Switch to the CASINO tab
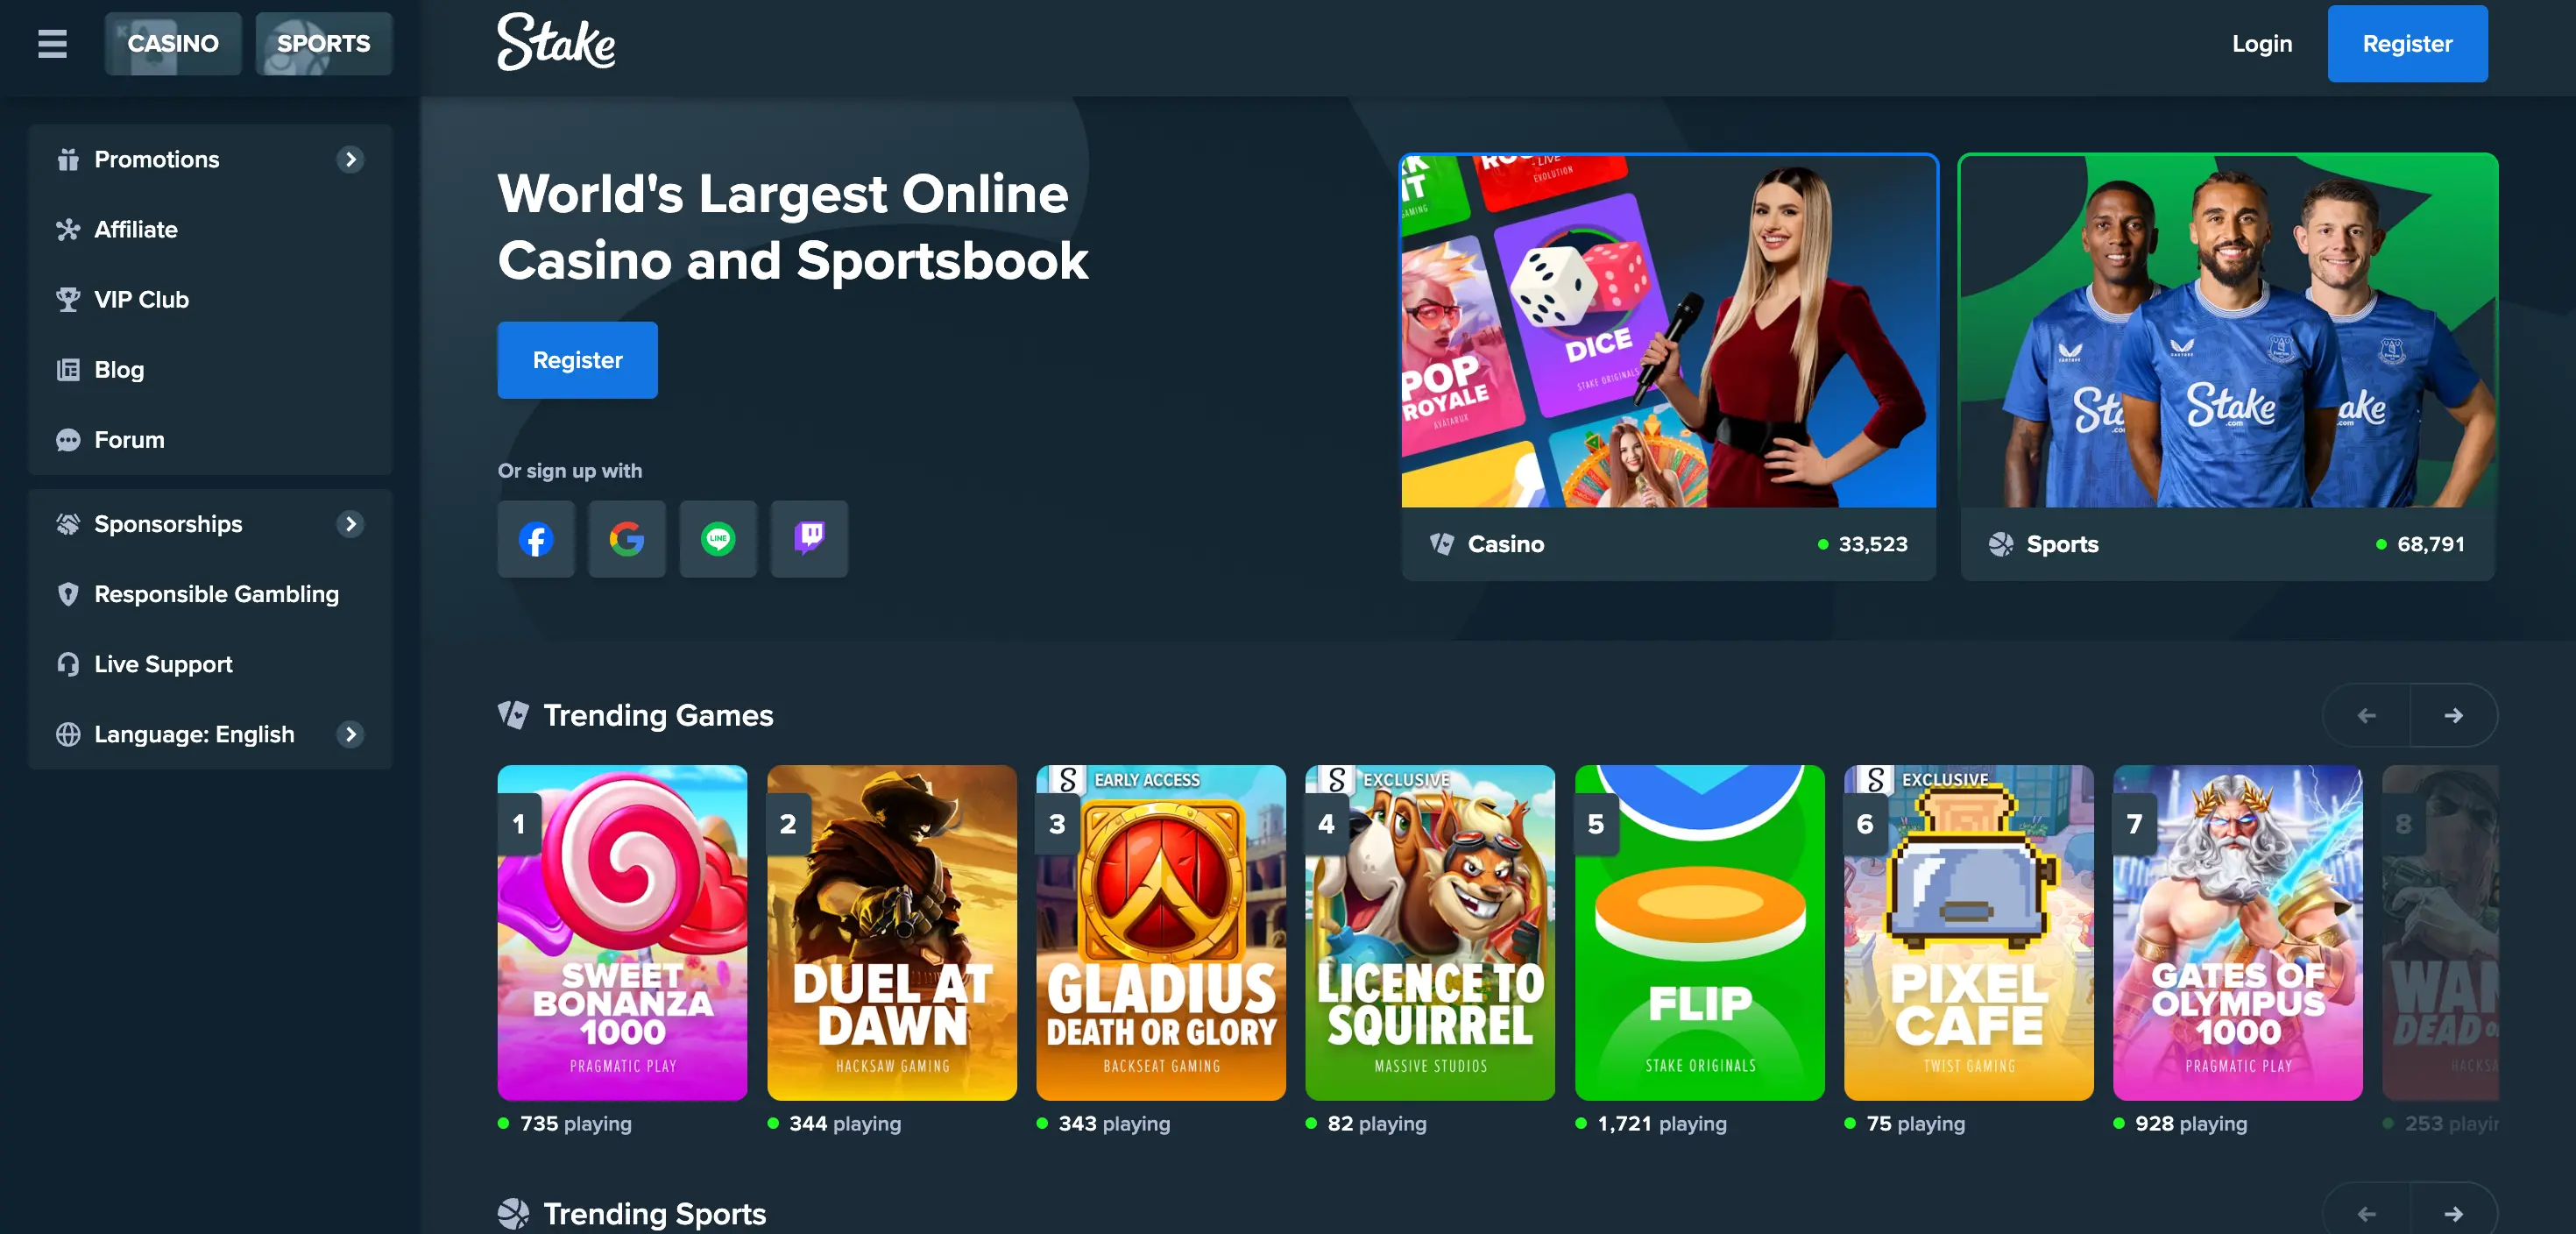This screenshot has width=2576, height=1234. pos(173,44)
